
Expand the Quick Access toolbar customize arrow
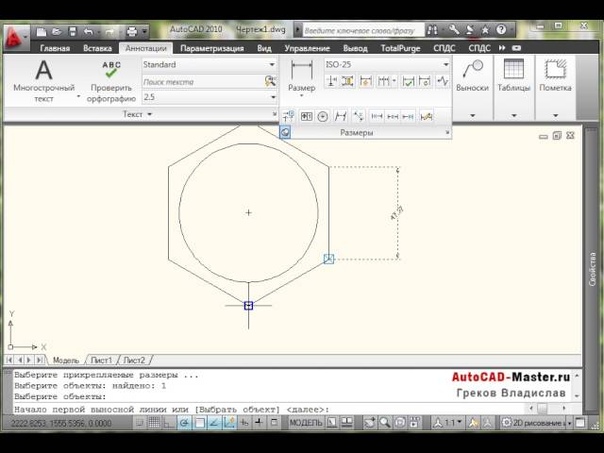coord(144,32)
